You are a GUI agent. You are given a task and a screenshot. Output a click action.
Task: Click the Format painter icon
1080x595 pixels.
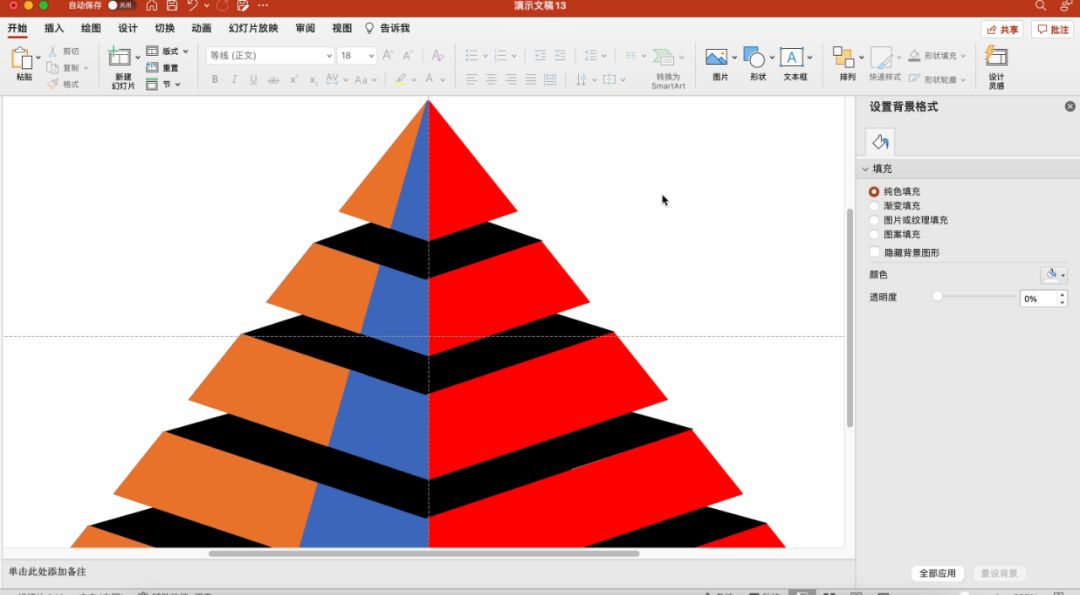(52, 84)
